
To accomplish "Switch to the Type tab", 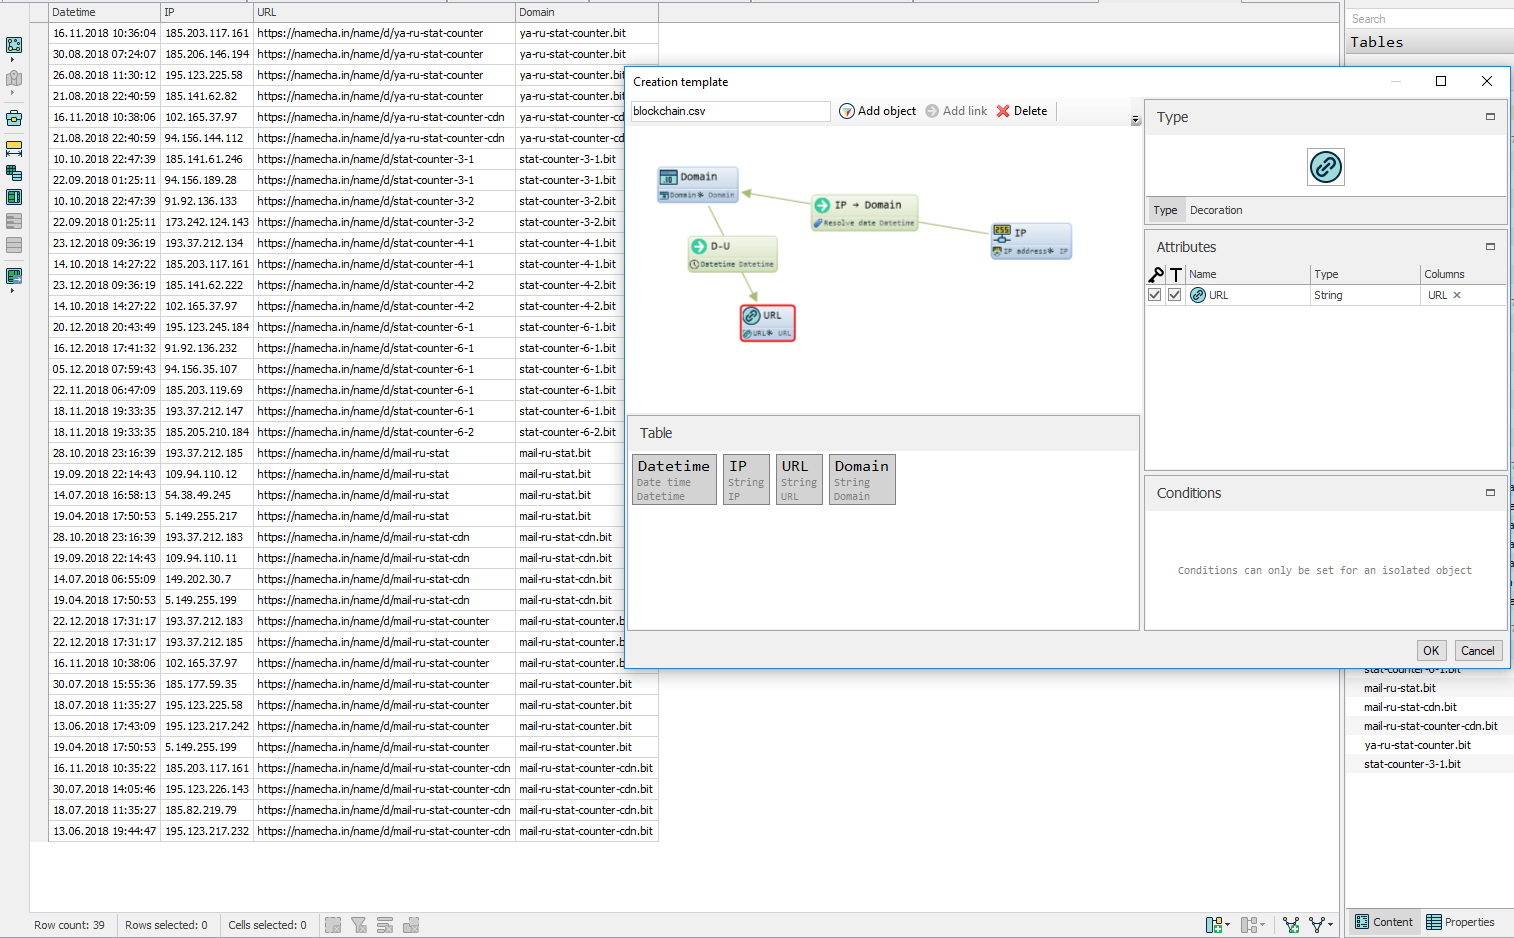I will point(1165,210).
